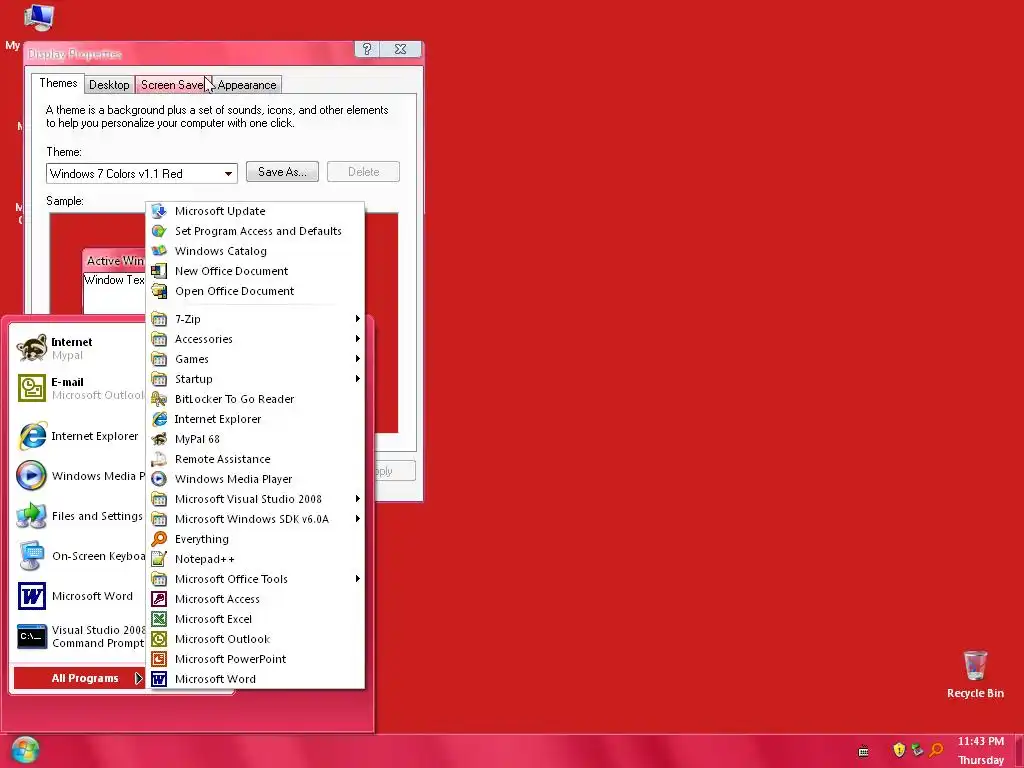Open Windows Media Player from the programs list
Screen dimensions: 1024x768
[255, 479]
